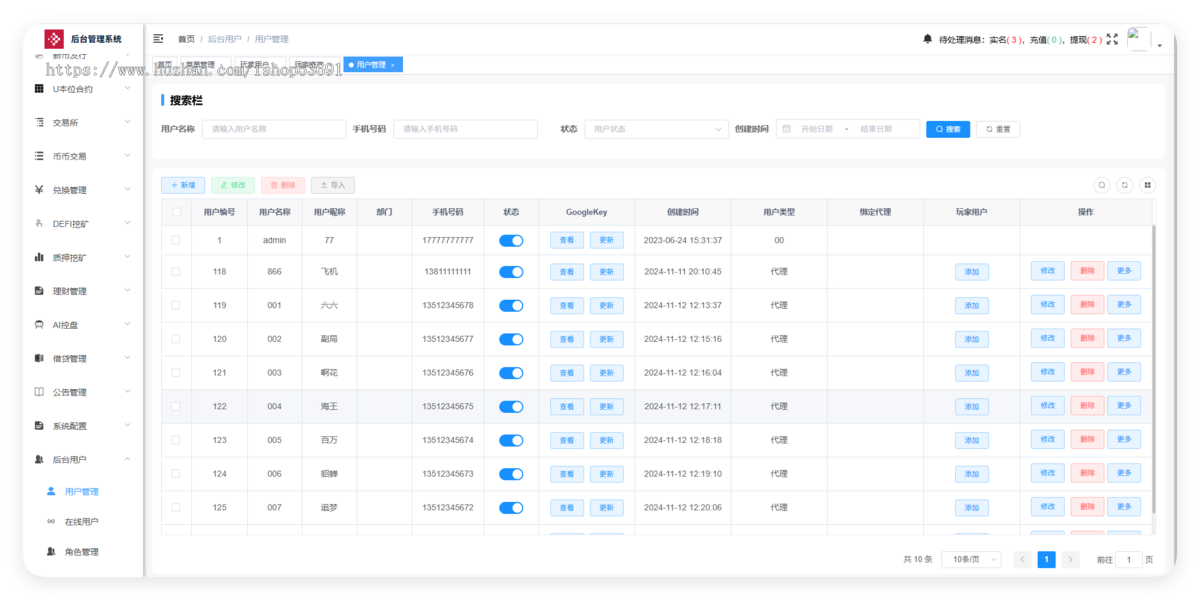Viewport: 1200px width, 600px height.
Task: Toggle the status switch for user 866
Action: coord(511,272)
